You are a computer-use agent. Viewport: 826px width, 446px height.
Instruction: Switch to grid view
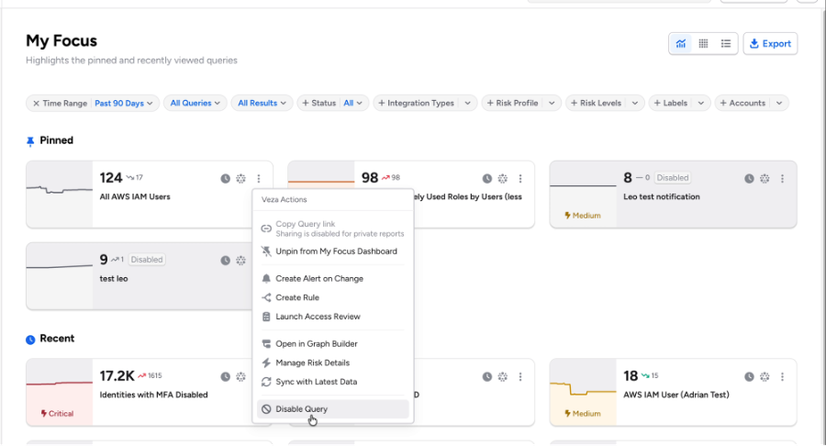(x=703, y=44)
